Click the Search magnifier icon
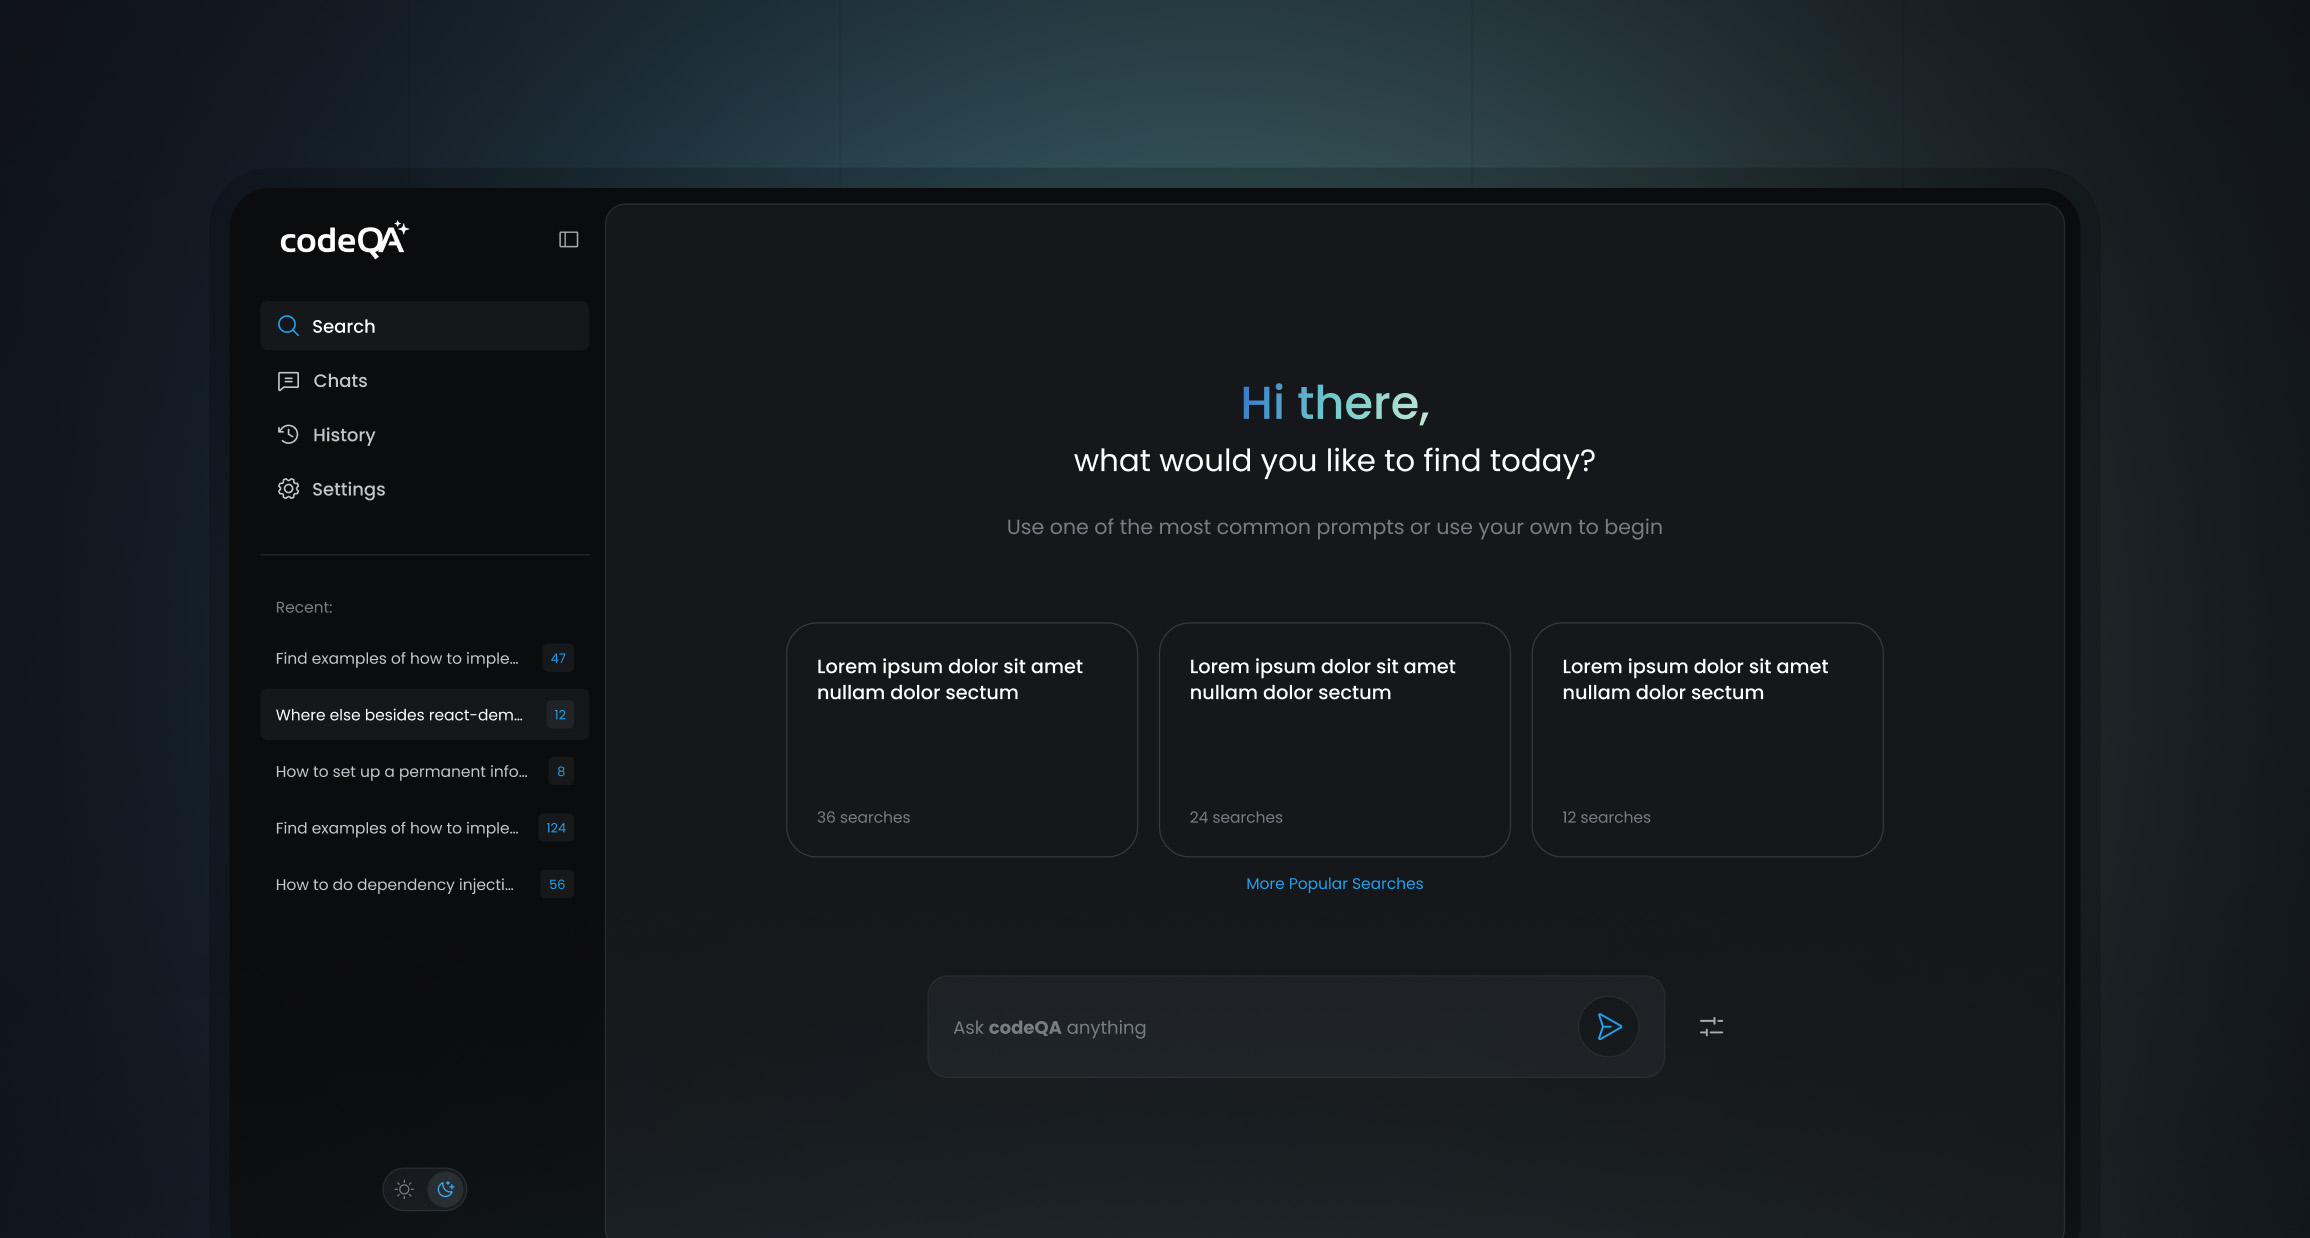 coord(288,326)
